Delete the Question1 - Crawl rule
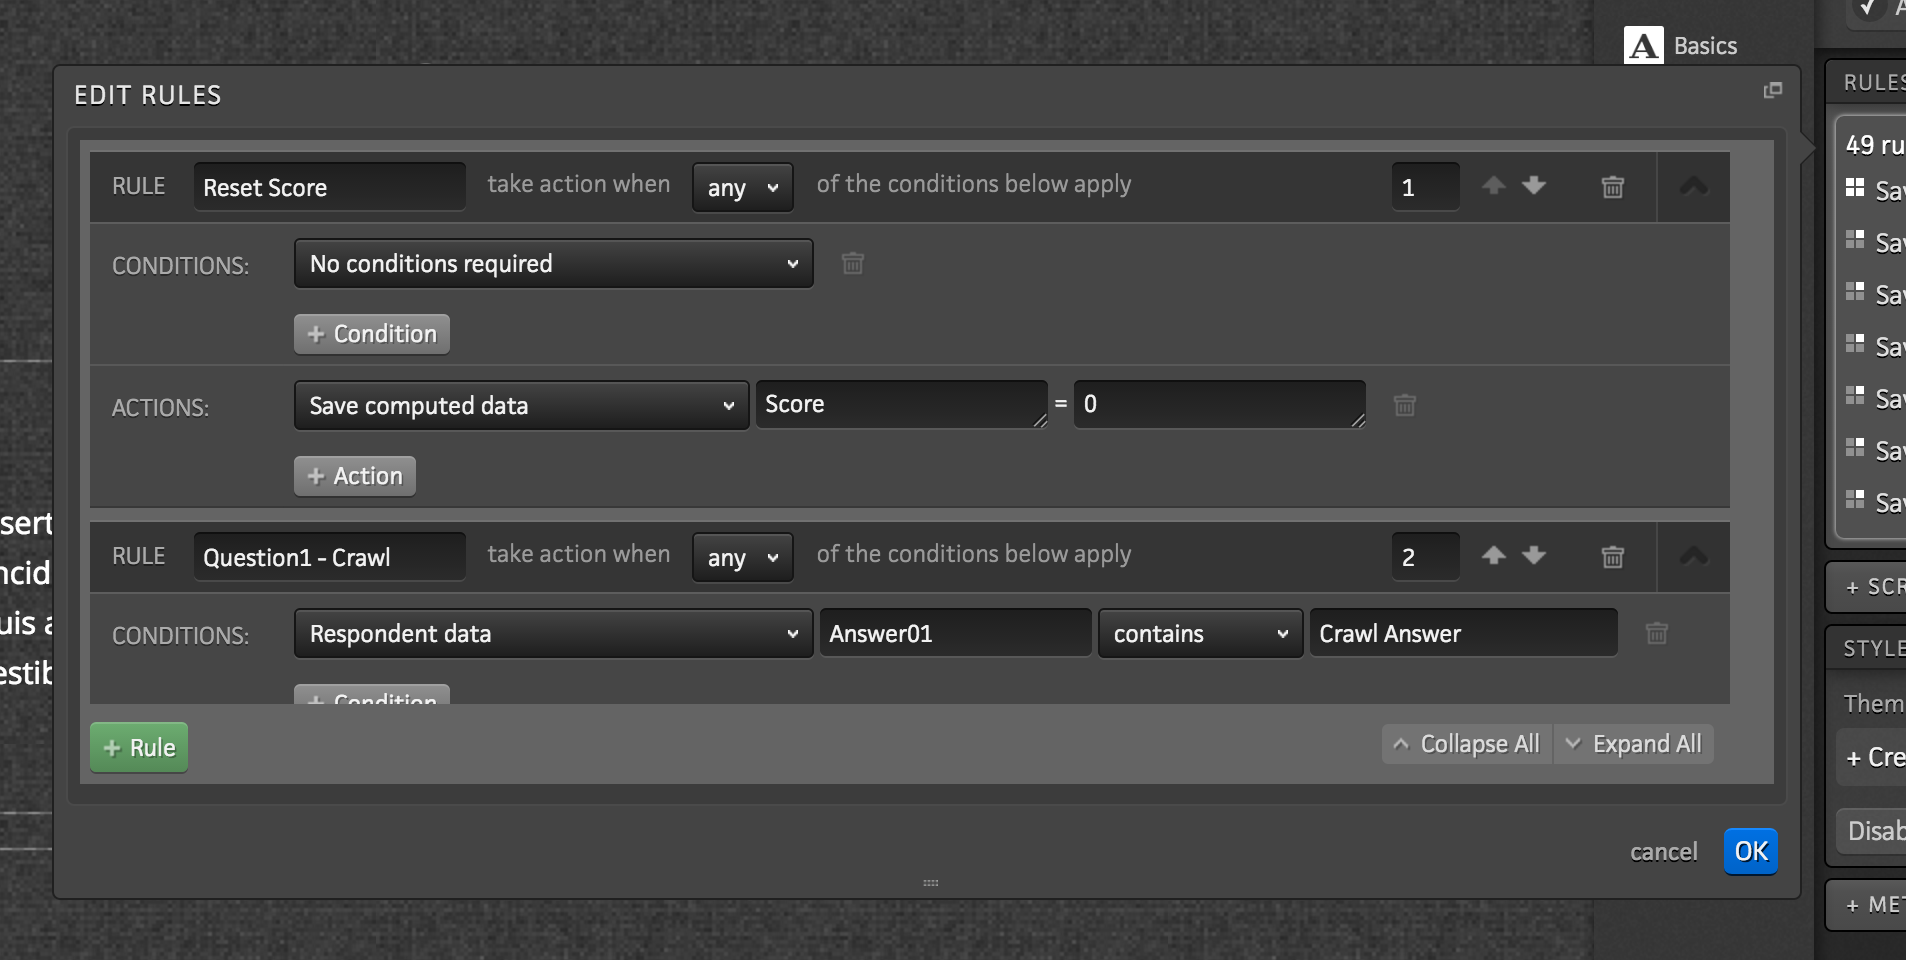 pos(1612,557)
